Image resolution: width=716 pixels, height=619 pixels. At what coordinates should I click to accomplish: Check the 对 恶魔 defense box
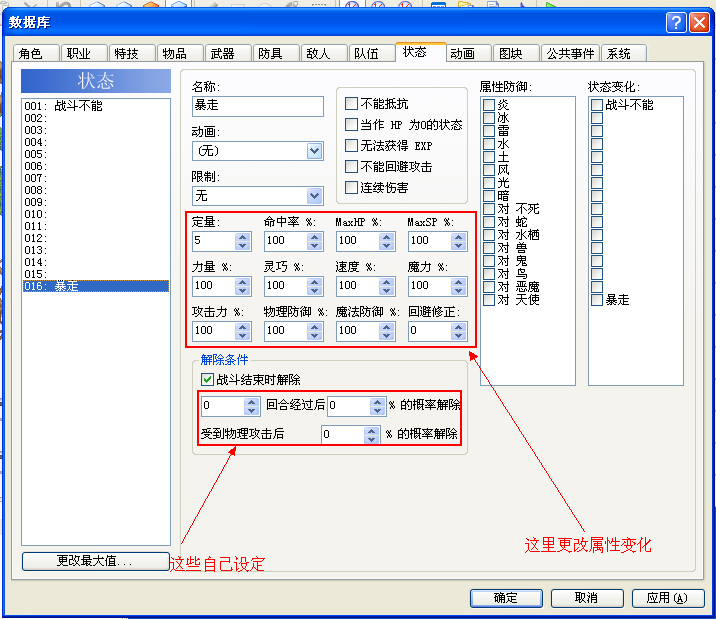489,287
